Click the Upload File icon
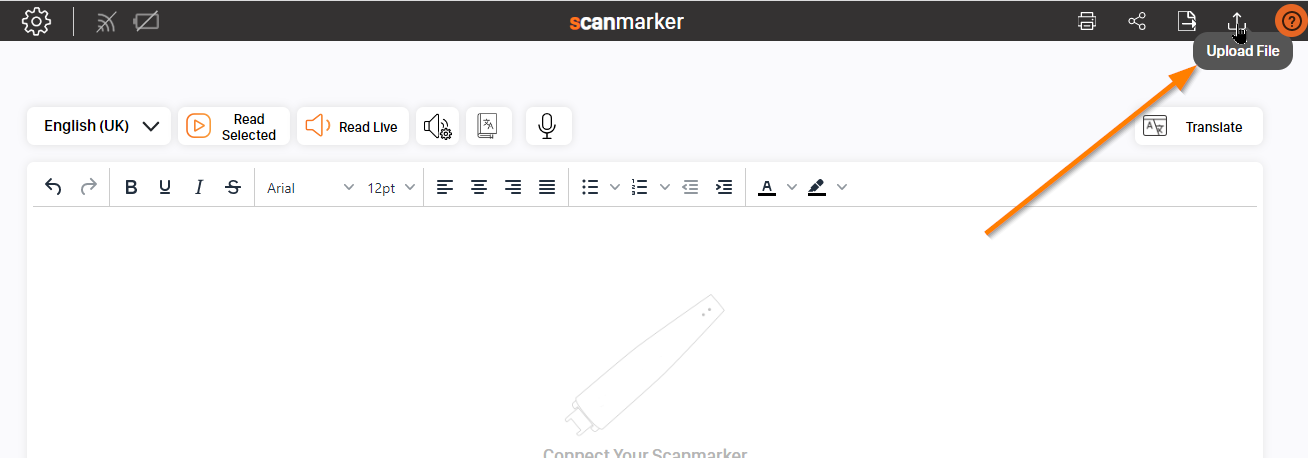Image resolution: width=1308 pixels, height=458 pixels. click(x=1237, y=22)
